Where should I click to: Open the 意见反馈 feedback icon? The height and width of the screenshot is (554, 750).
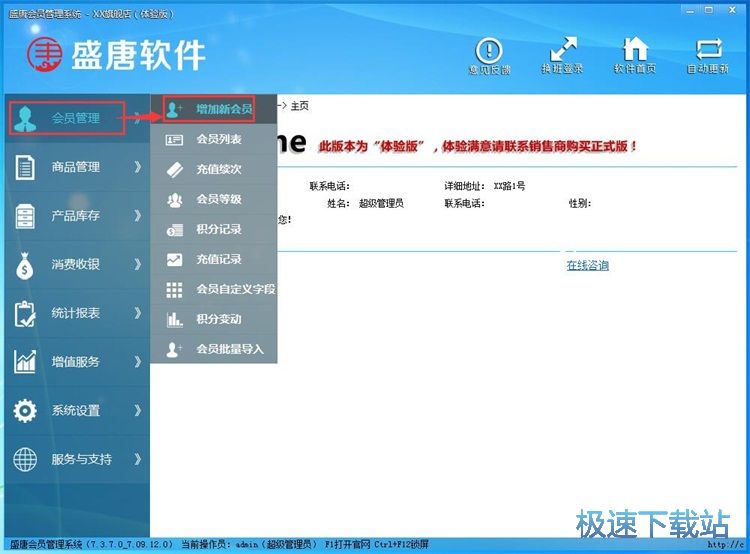click(x=489, y=50)
